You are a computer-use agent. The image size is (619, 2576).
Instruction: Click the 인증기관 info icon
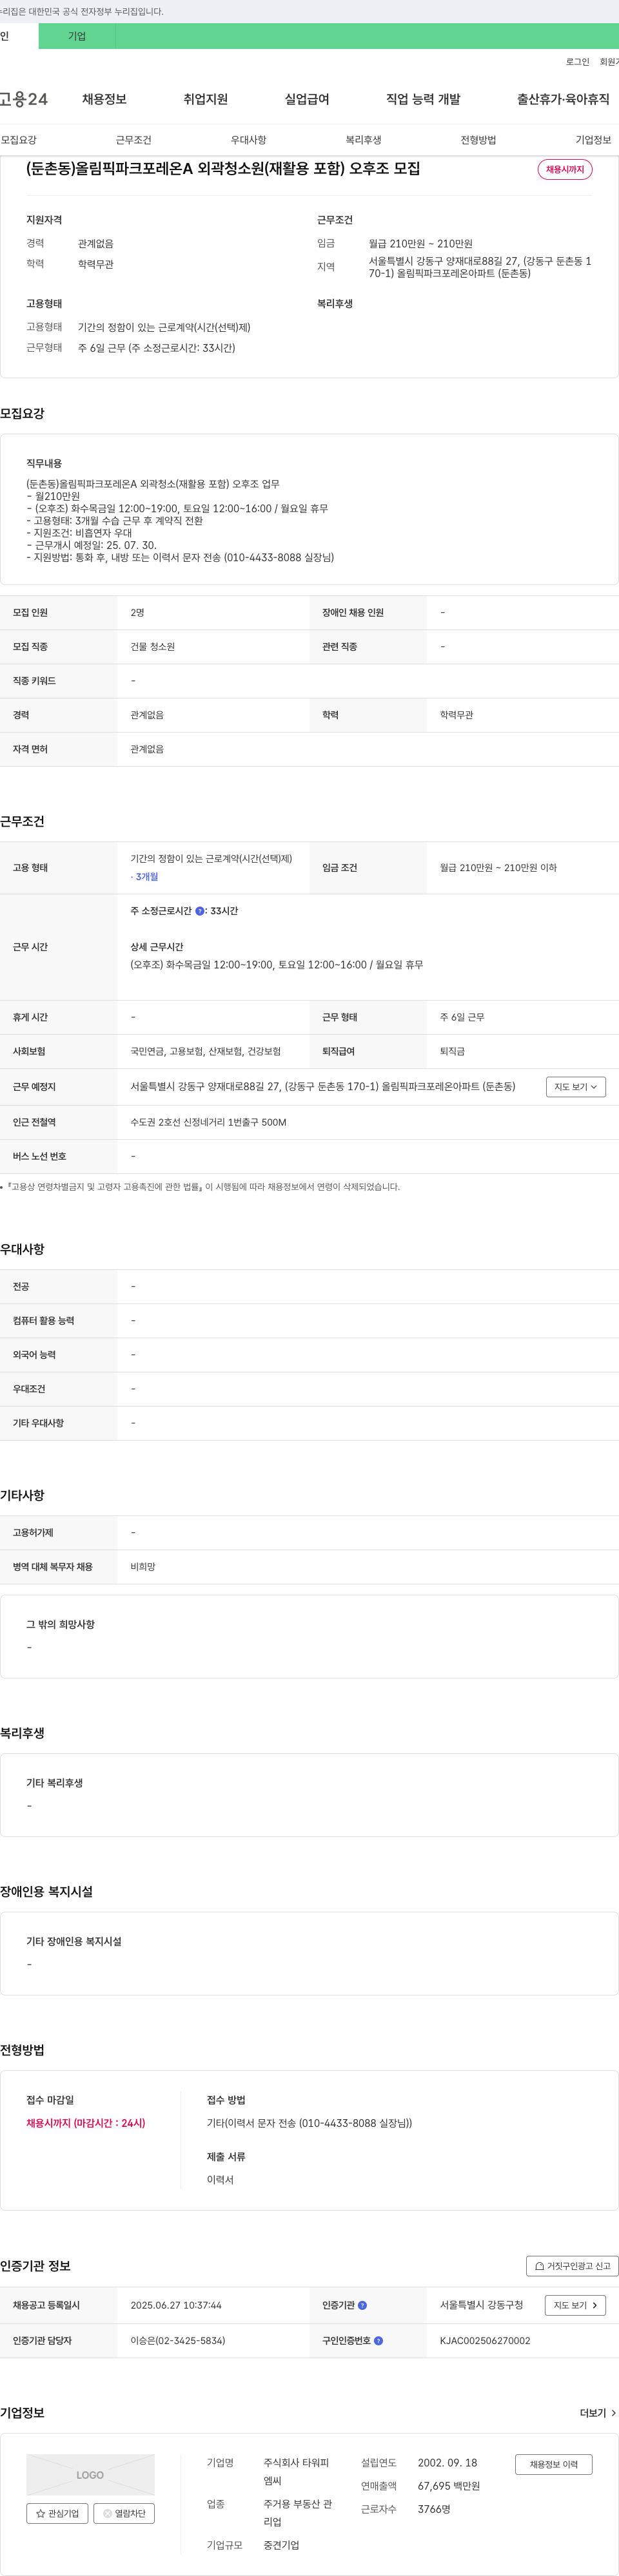click(x=363, y=2305)
